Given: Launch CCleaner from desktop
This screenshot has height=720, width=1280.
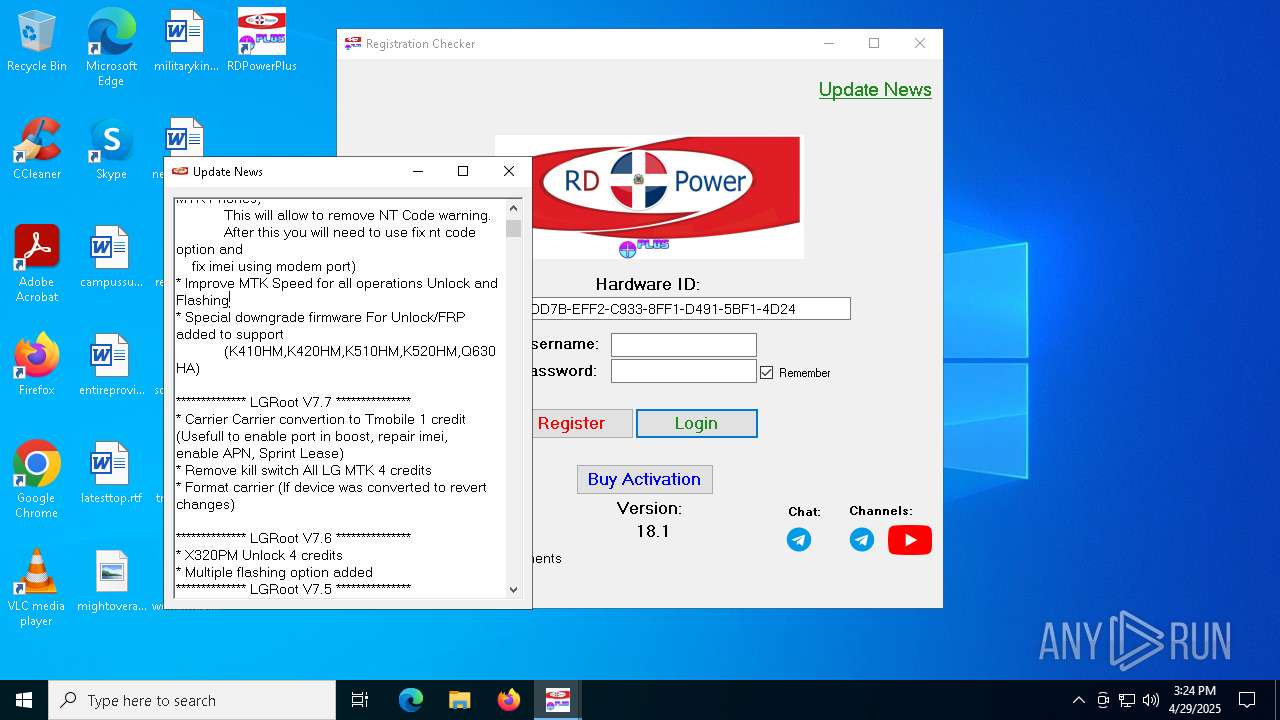Looking at the screenshot, I should (x=37, y=150).
